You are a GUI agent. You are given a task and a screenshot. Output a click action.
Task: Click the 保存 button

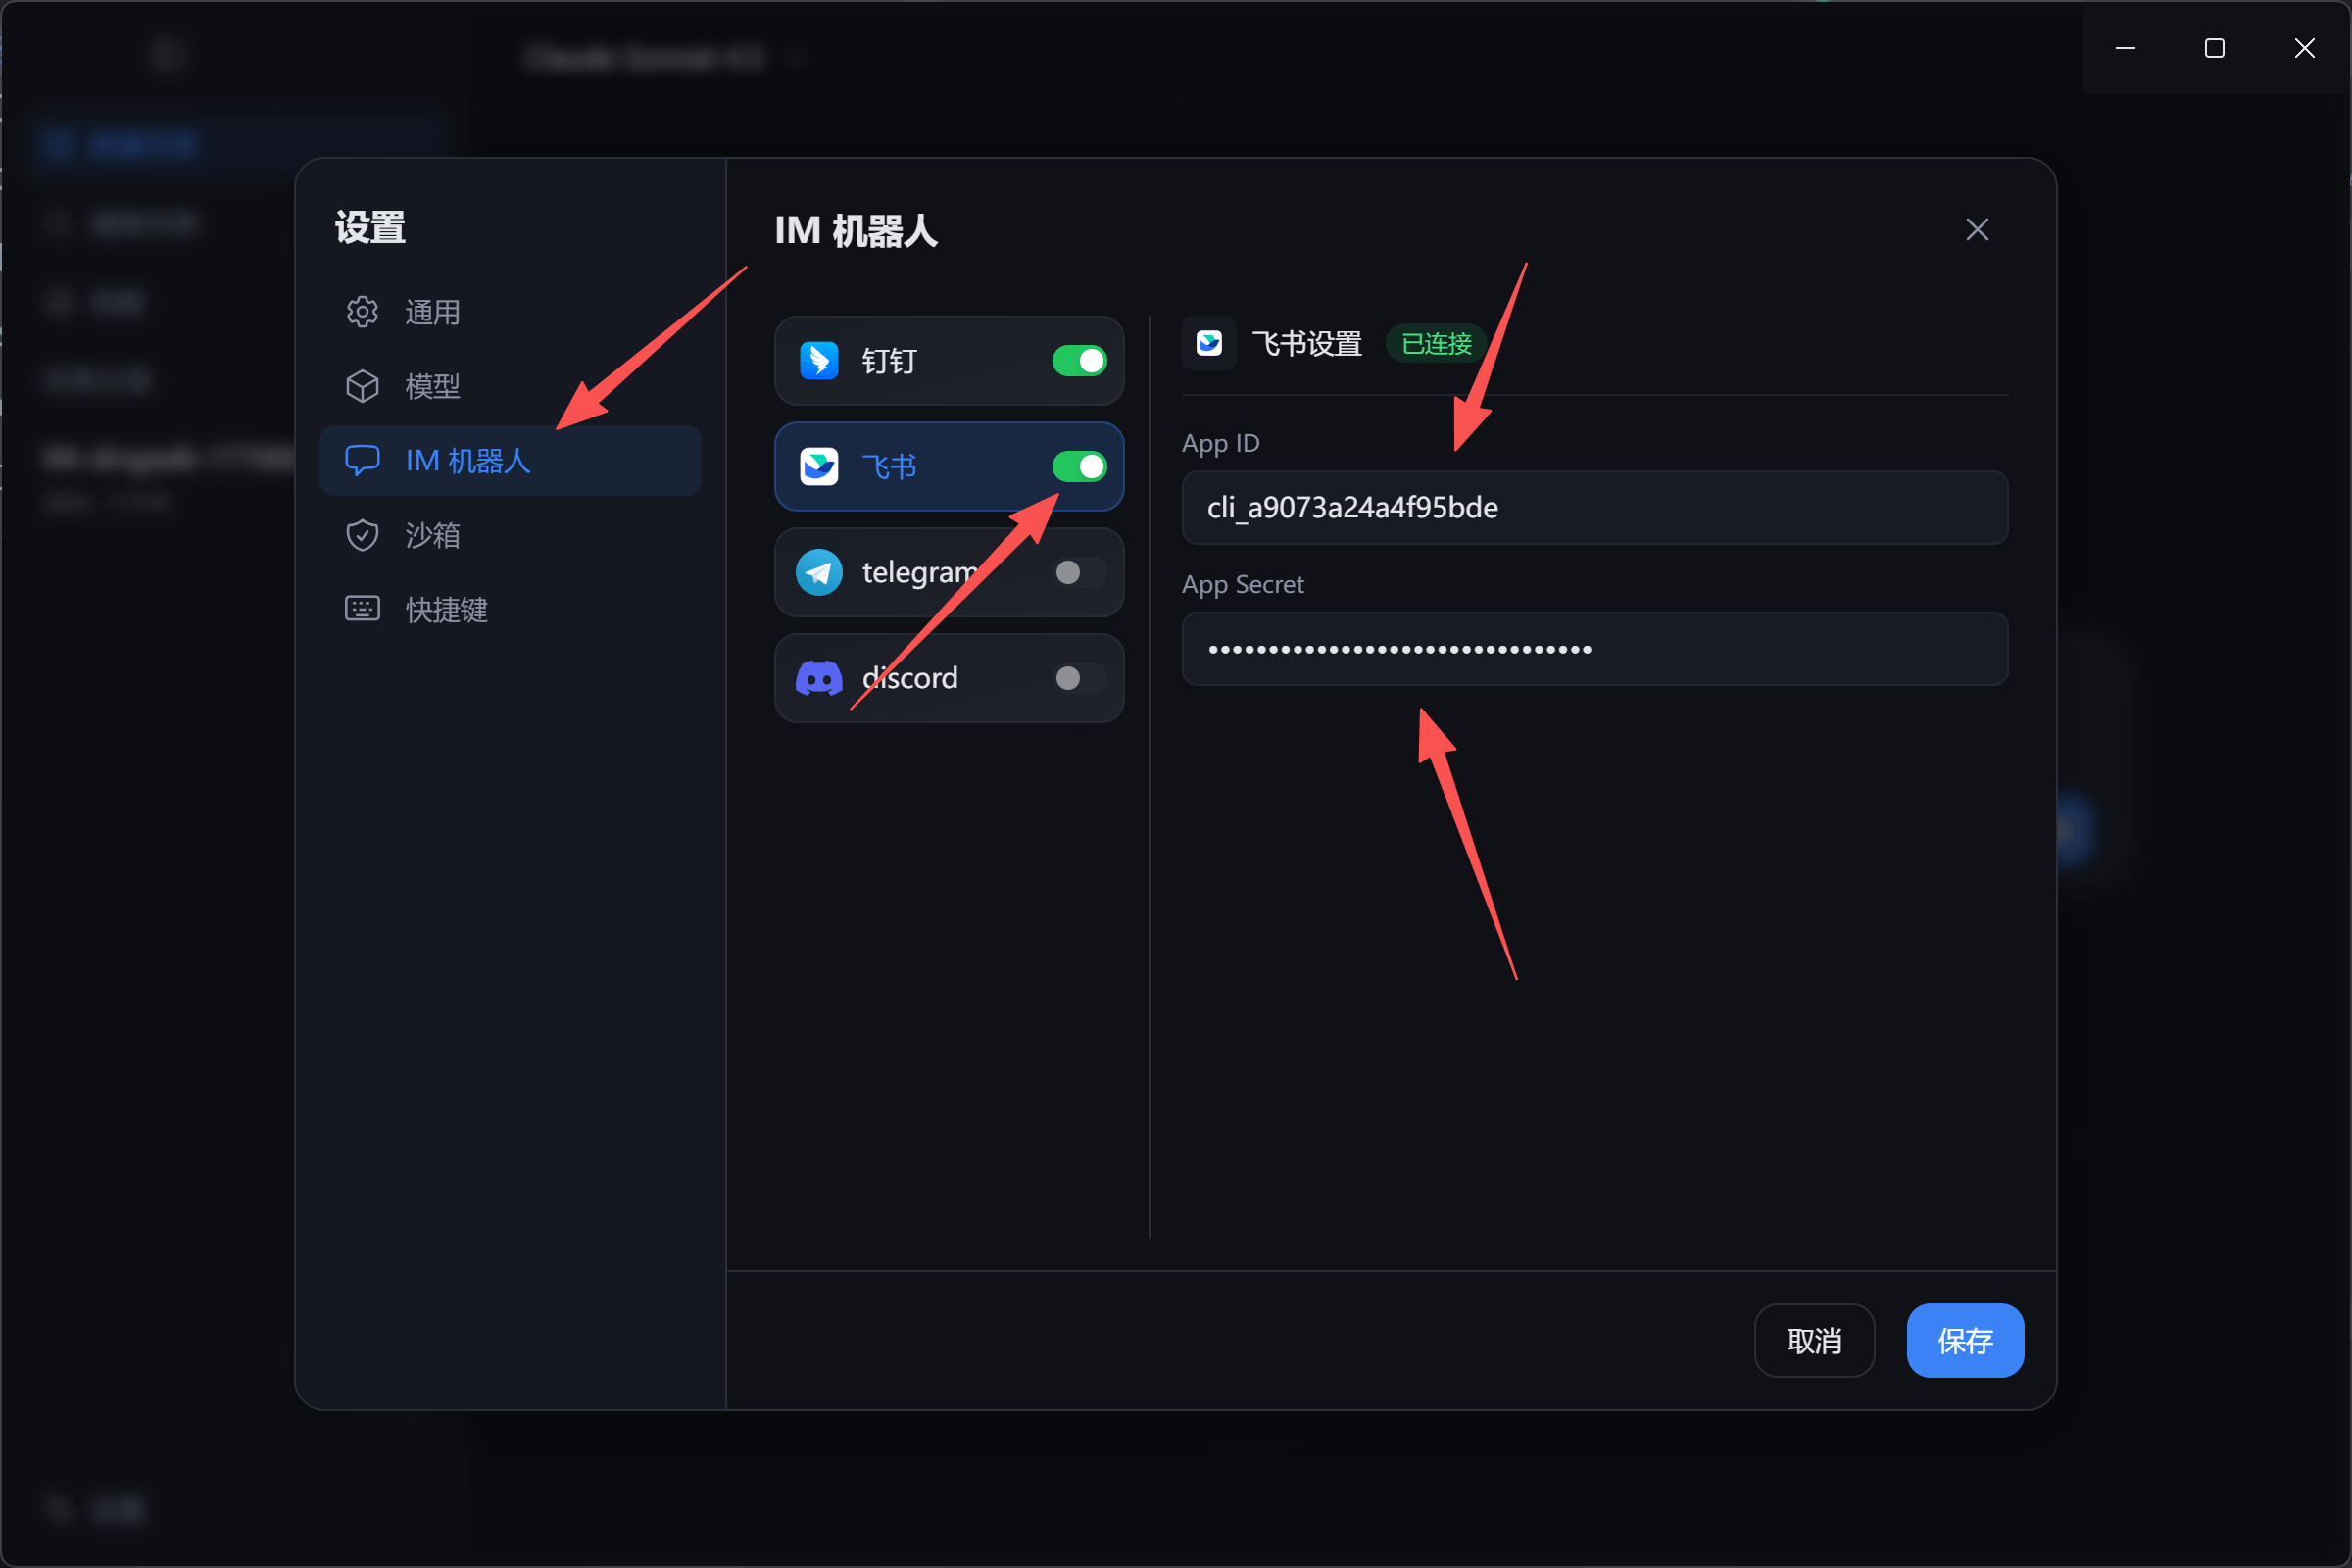(x=1965, y=1341)
